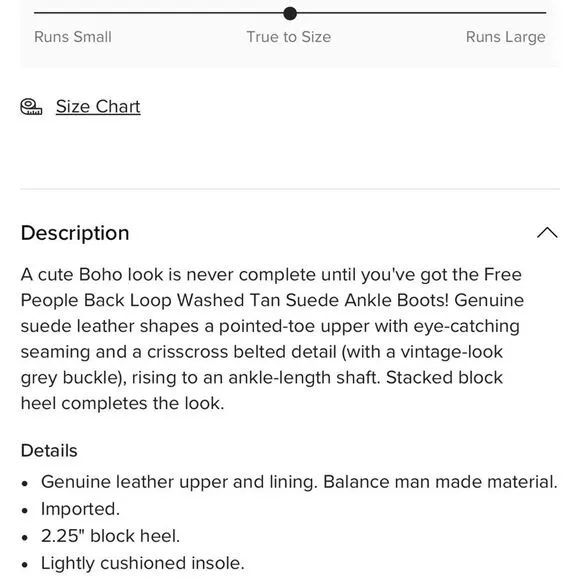Open the Size Chart link
Viewport: 580px width, 580px height.
98,107
